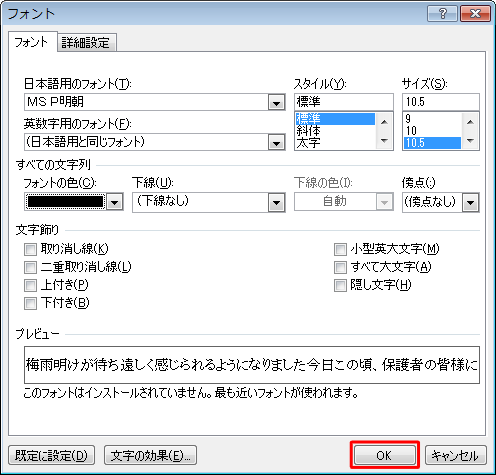Switch to the 詳細設定 tab

click(x=86, y=43)
